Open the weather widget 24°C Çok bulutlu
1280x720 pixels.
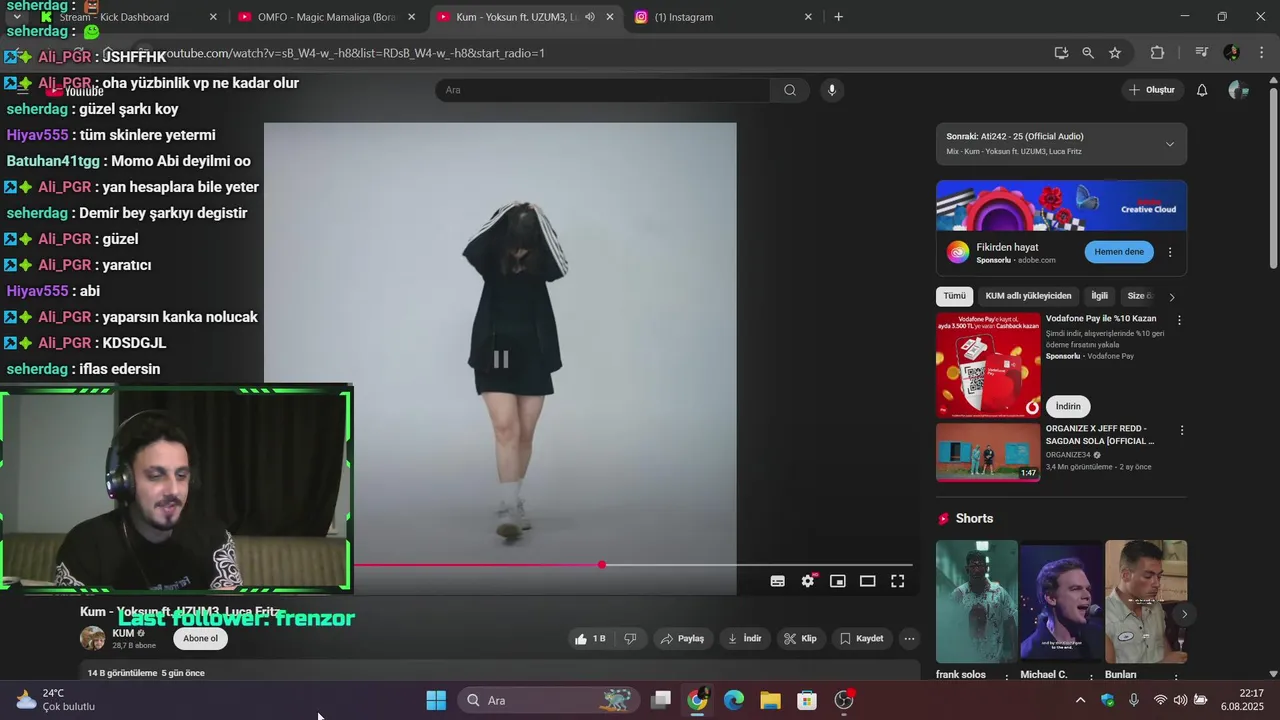pos(56,700)
